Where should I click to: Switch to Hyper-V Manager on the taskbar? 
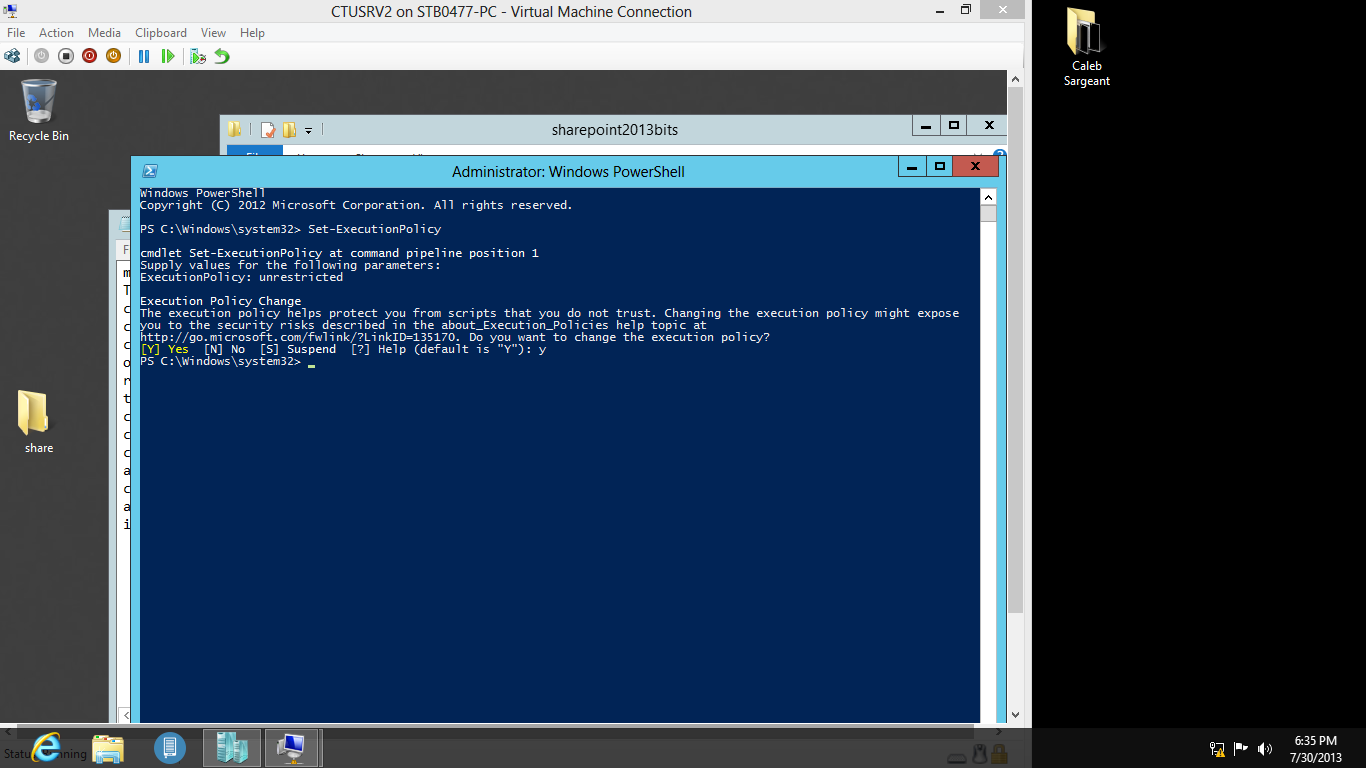point(232,747)
